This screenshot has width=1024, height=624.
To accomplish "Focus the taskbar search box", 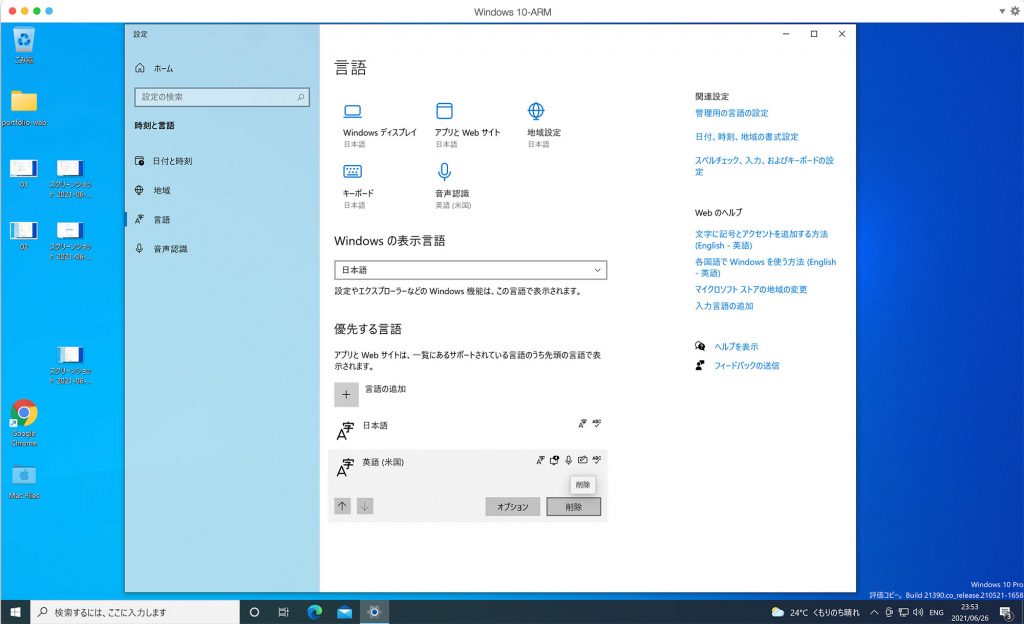I will click(135, 612).
